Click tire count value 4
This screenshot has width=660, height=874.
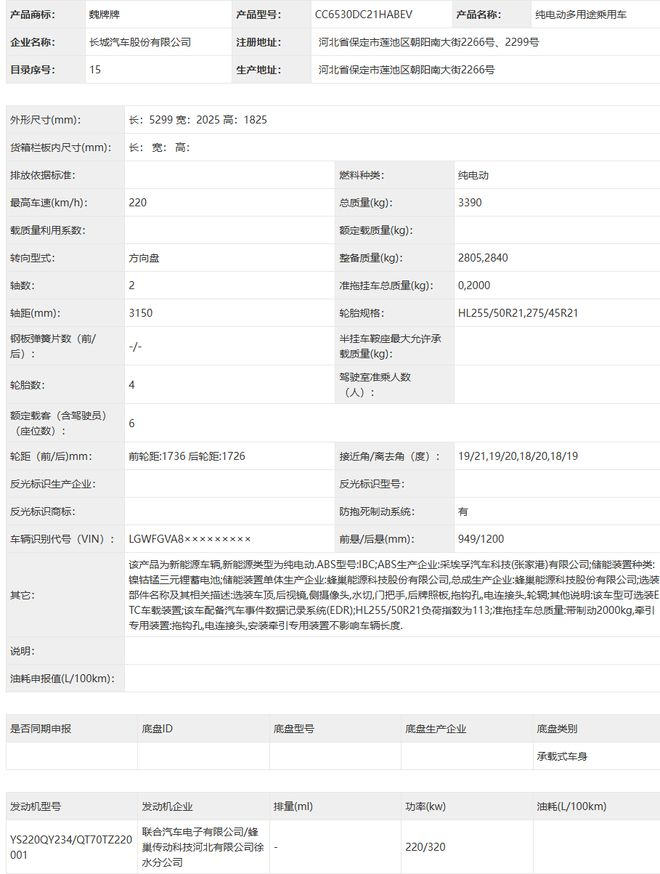pyautogui.click(x=132, y=385)
